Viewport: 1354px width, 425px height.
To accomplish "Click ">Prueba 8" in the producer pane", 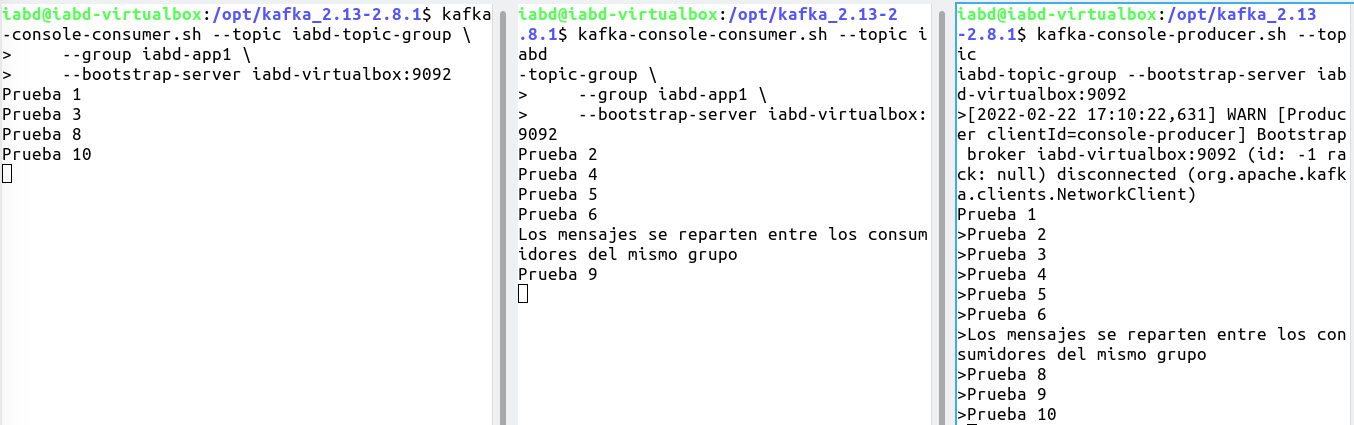I will (1001, 374).
